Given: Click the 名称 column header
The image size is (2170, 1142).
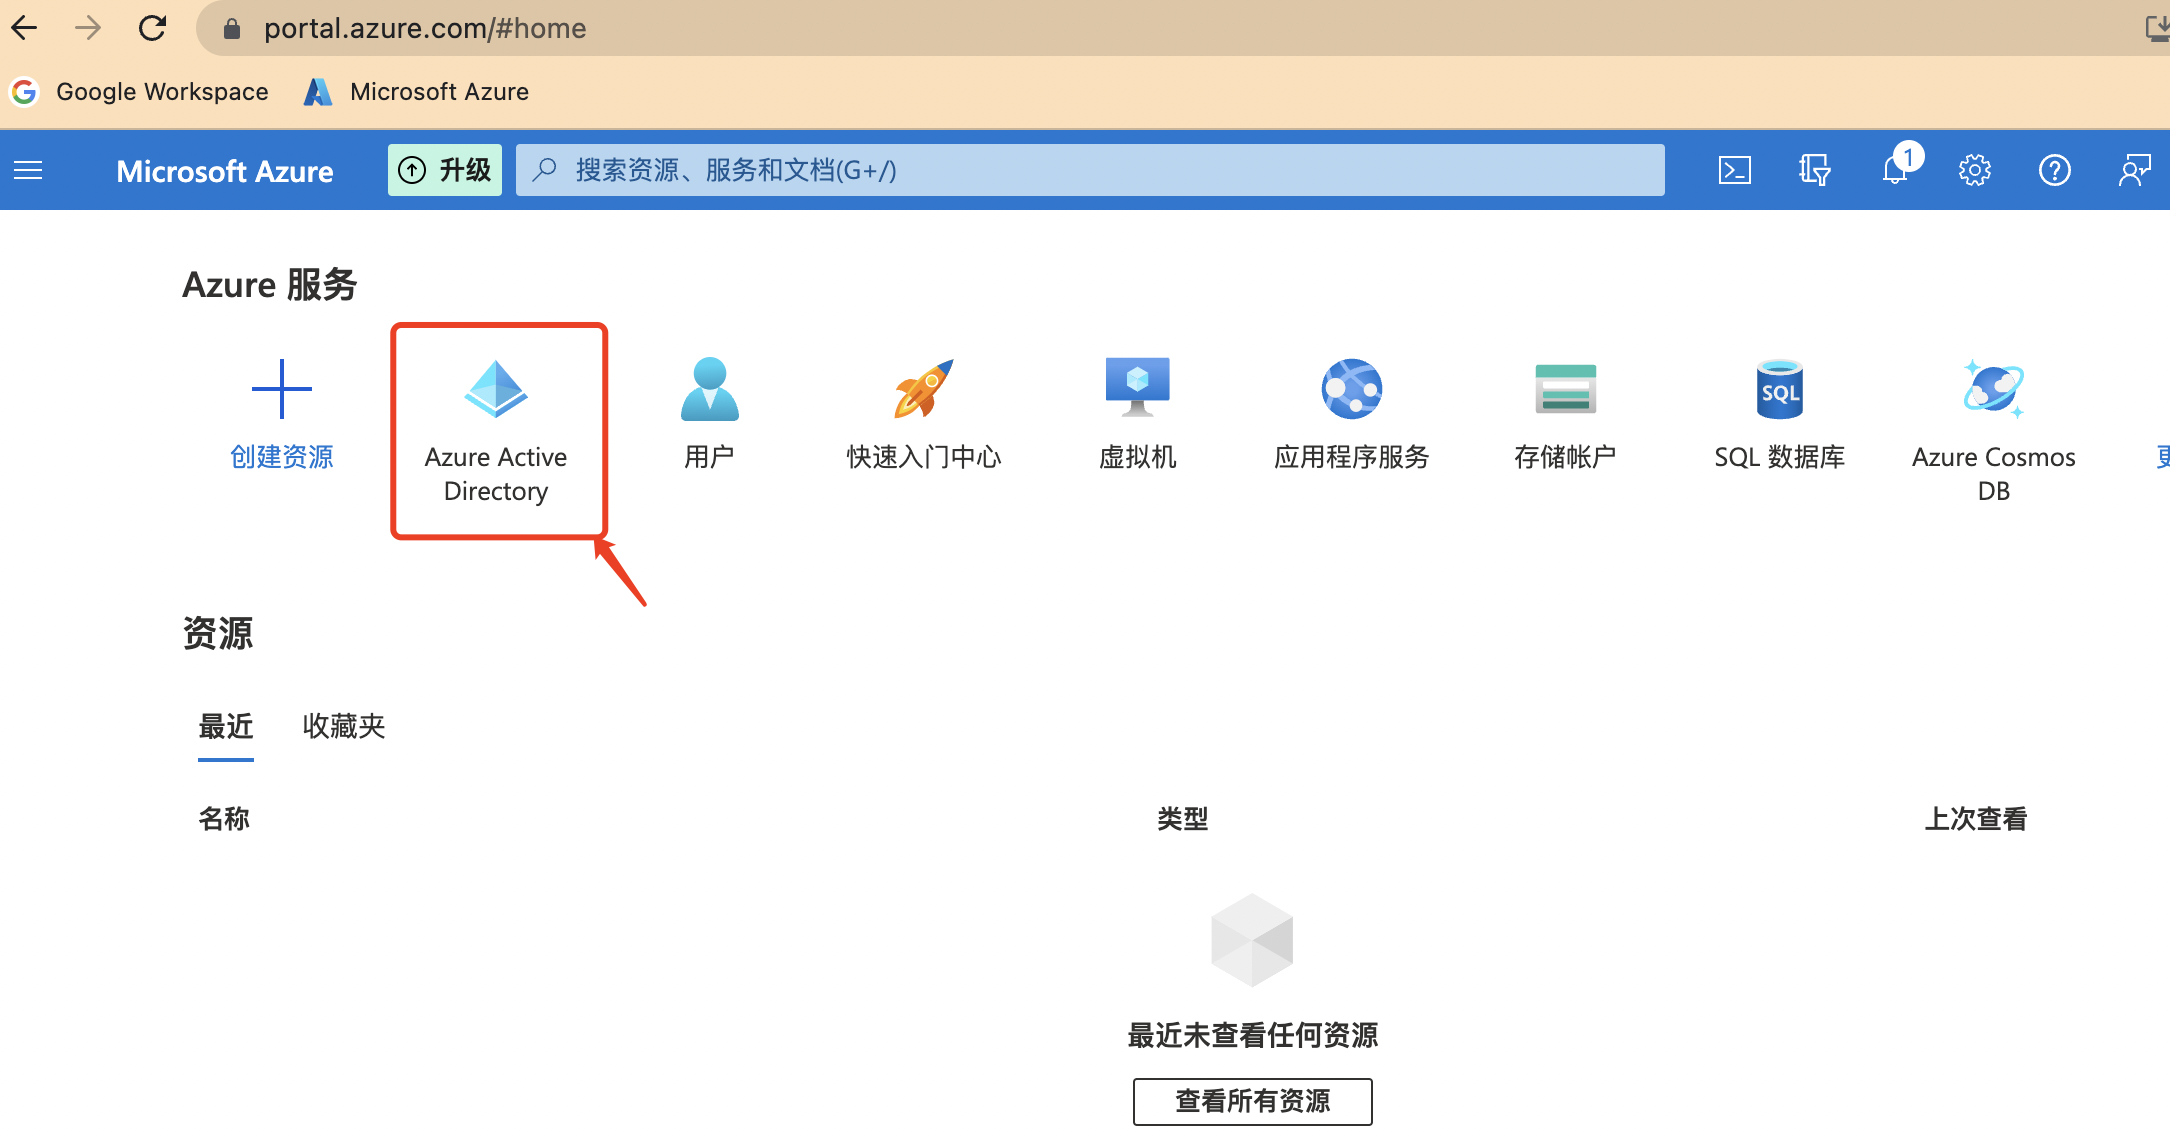Looking at the screenshot, I should [224, 819].
